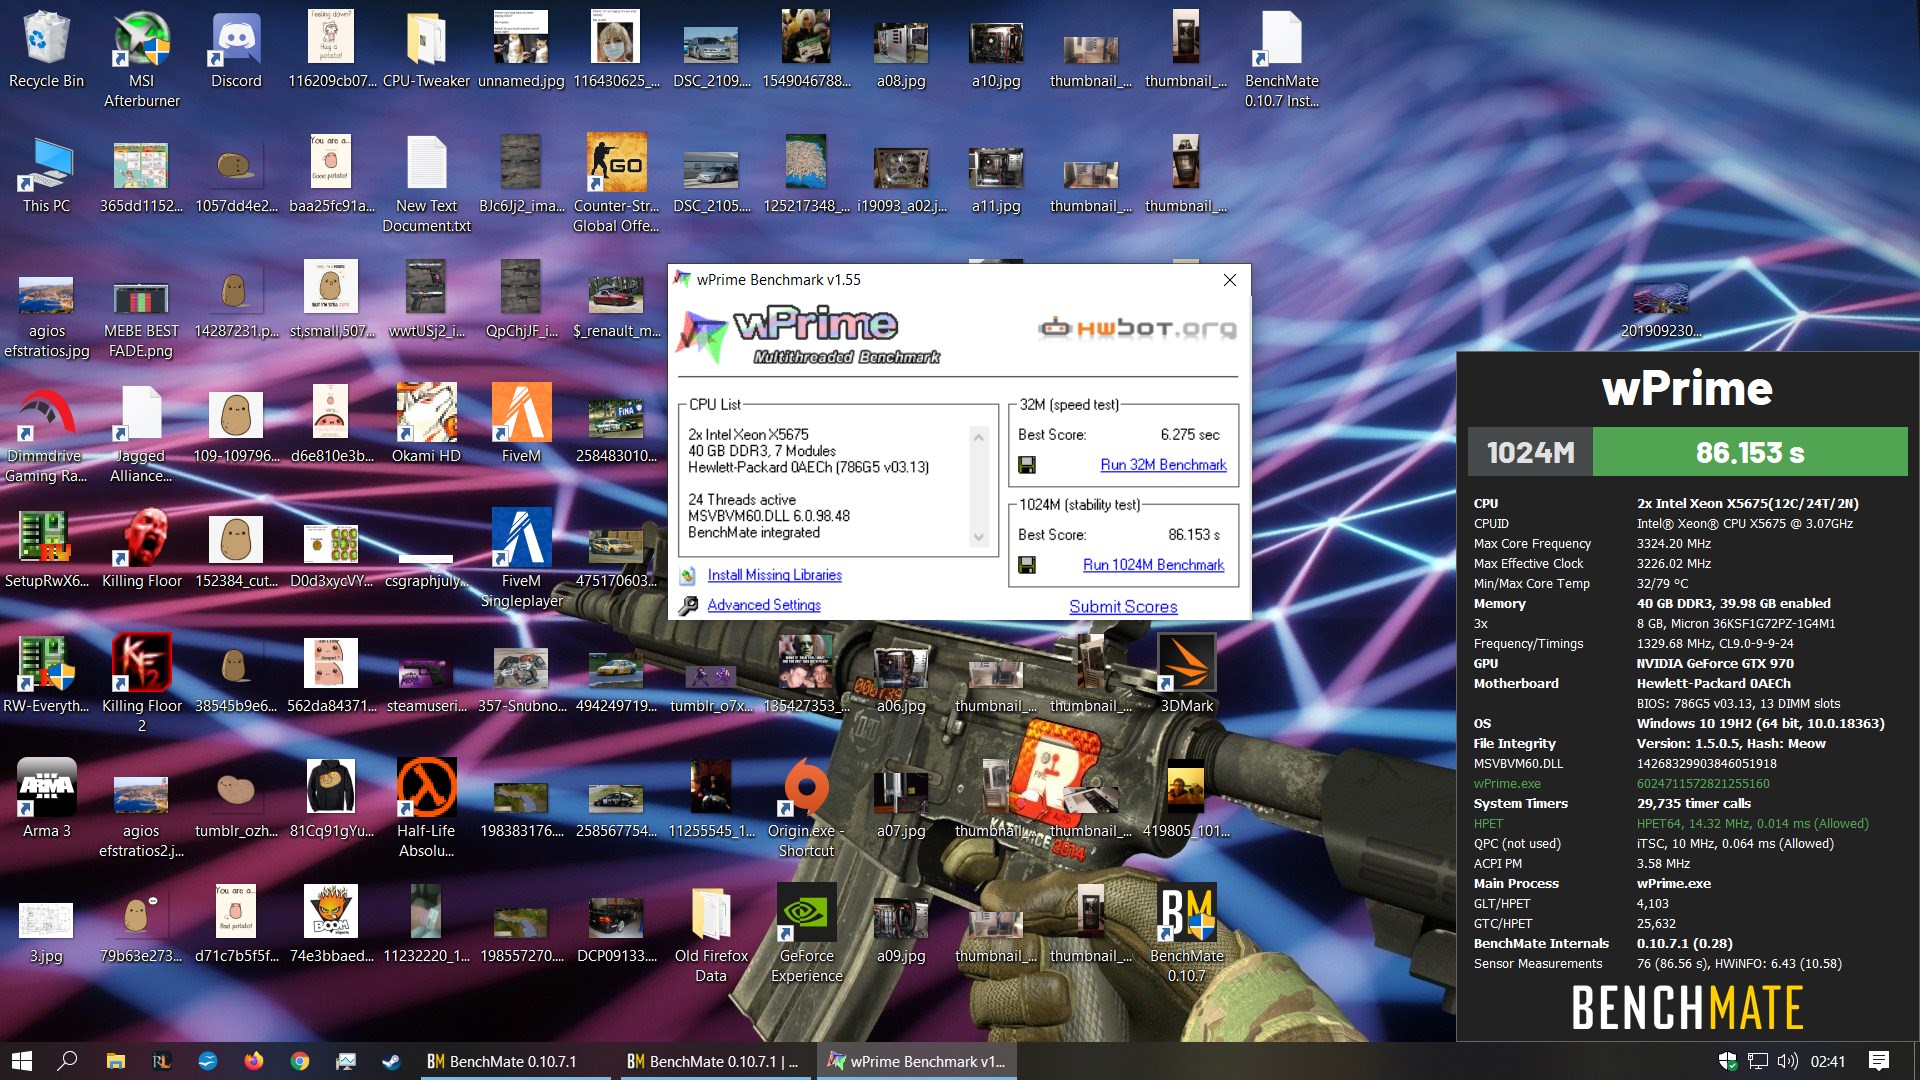Select the BenchMate 0.10.7 installer icon
1920x1080 pixels.
(1281, 60)
